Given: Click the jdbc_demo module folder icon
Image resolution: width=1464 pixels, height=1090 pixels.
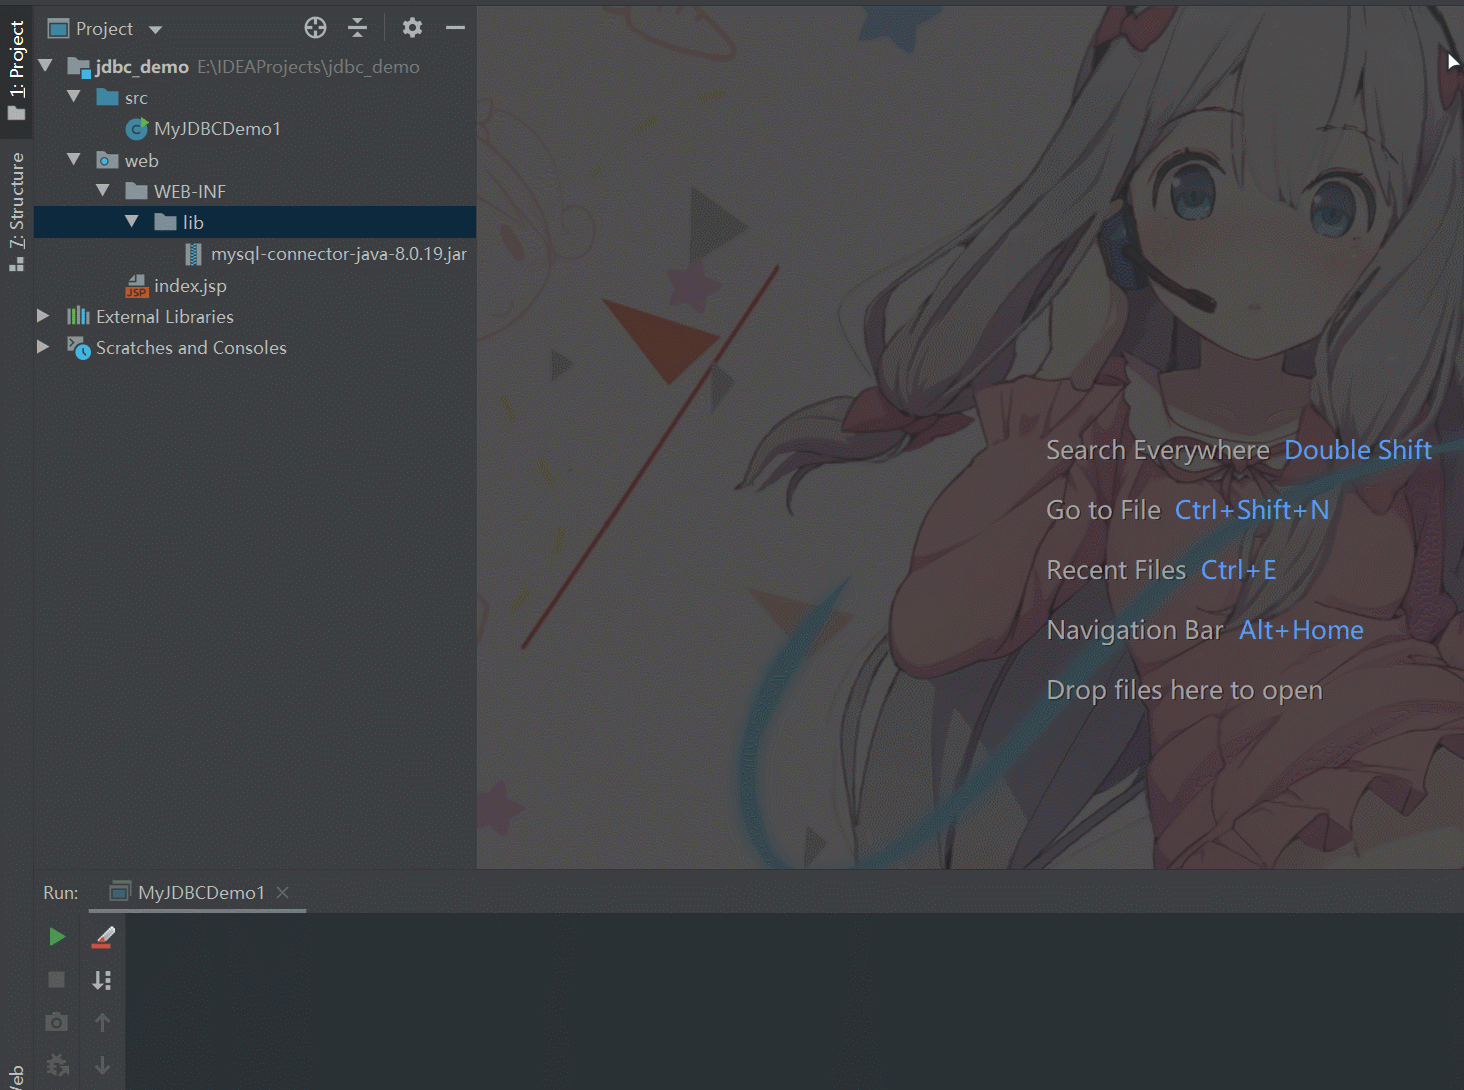Looking at the screenshot, I should point(79,67).
